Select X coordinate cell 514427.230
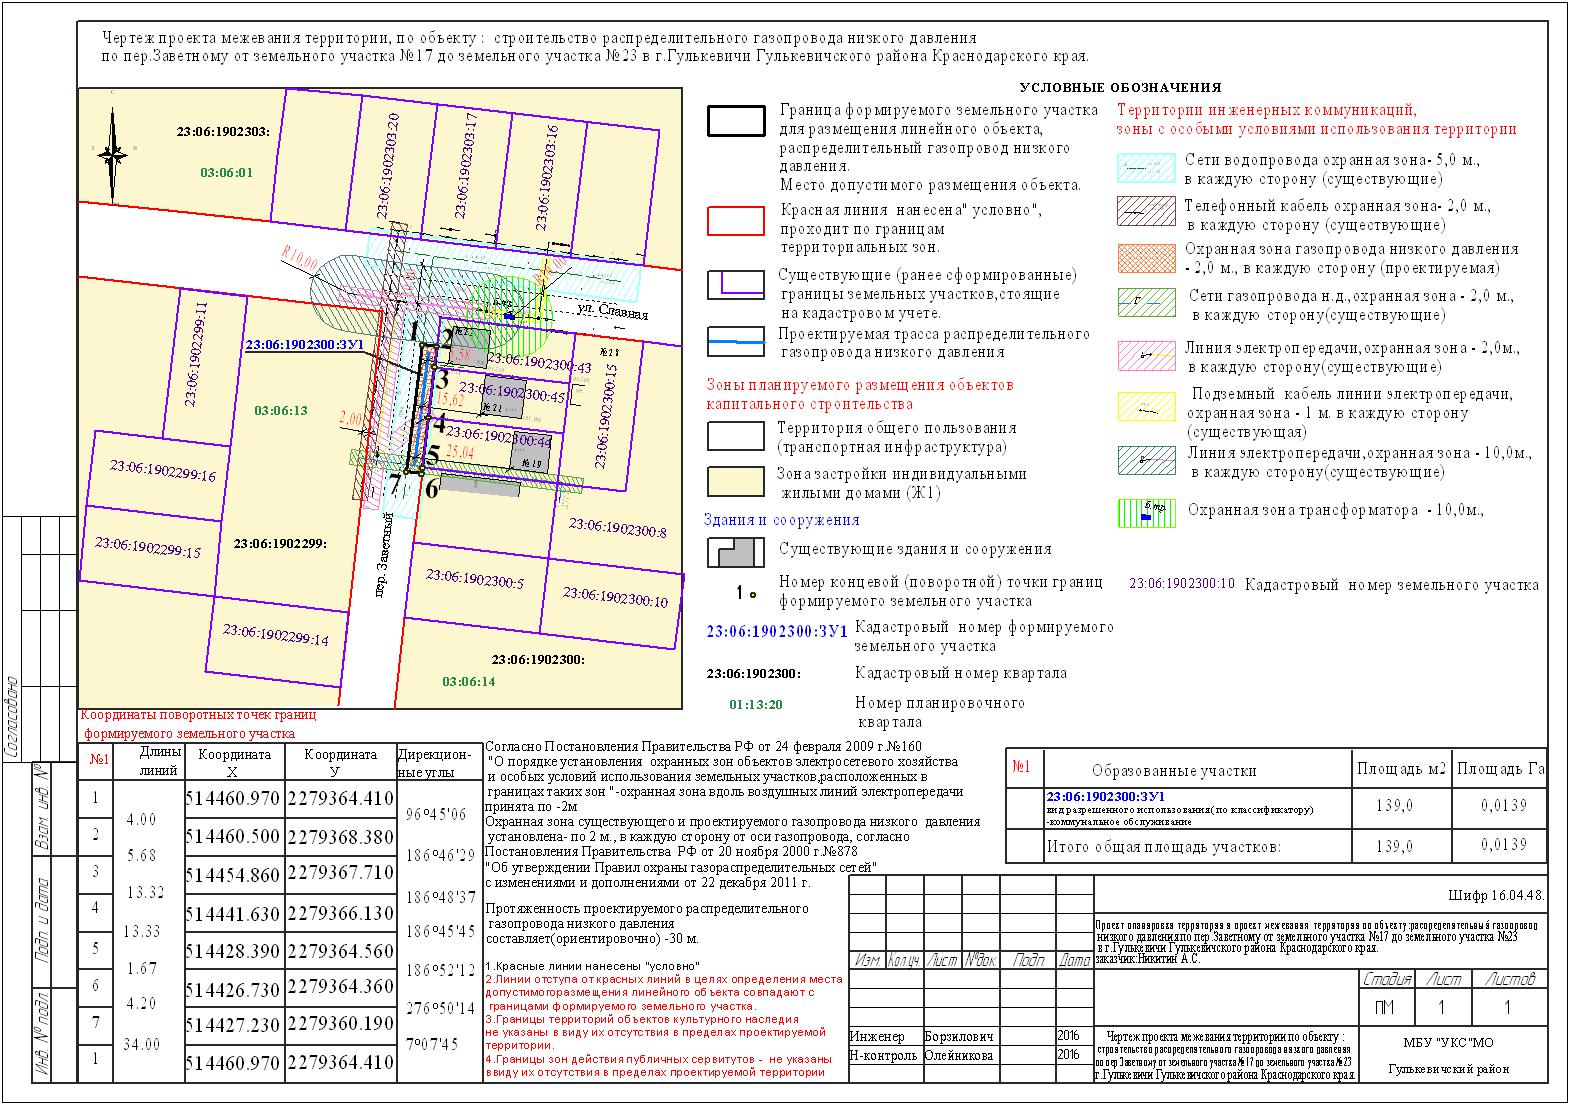This screenshot has width=1569, height=1104. click(x=233, y=1025)
